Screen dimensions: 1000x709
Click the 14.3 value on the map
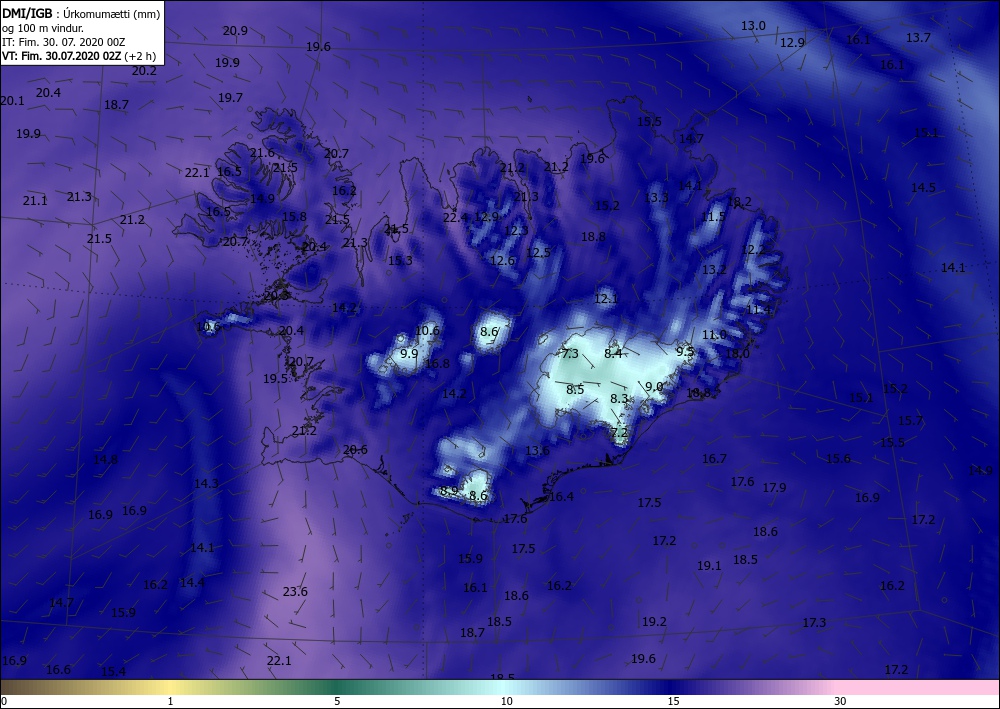click(x=206, y=484)
